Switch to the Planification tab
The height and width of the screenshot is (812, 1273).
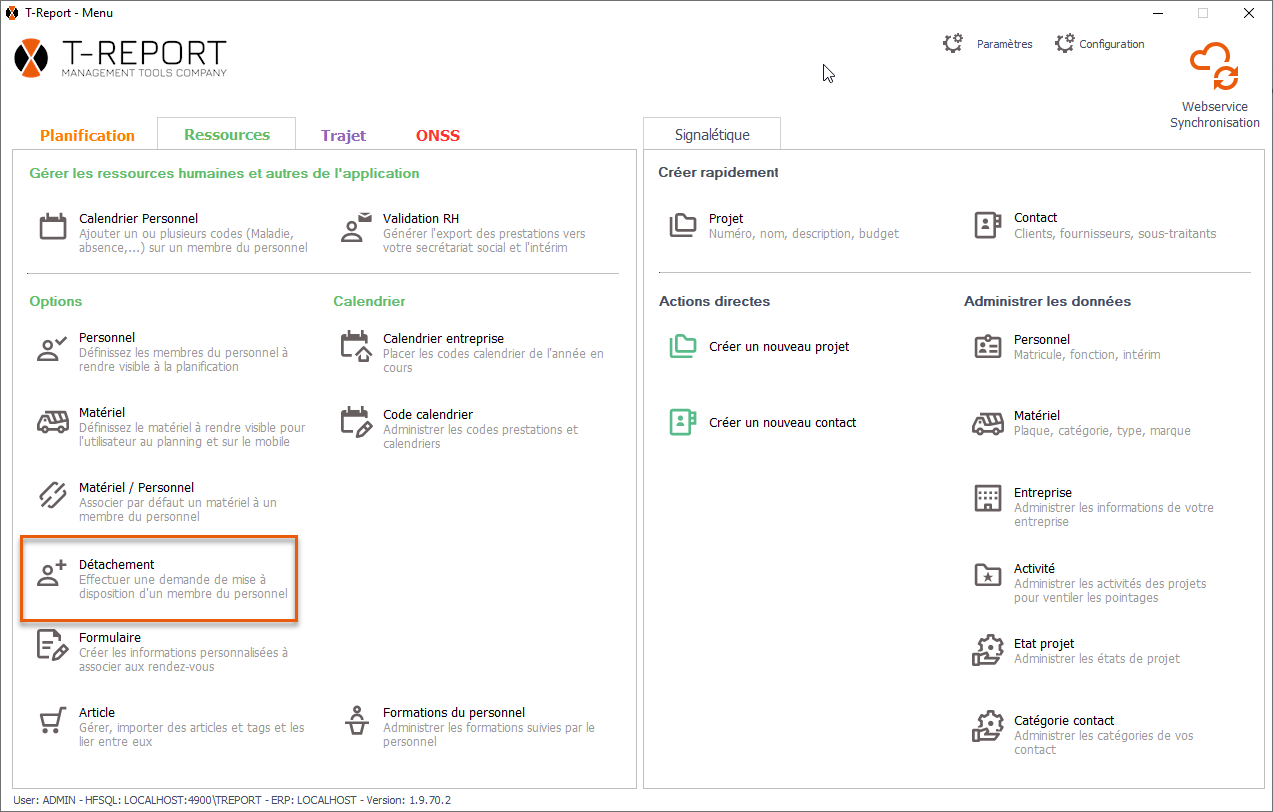87,135
